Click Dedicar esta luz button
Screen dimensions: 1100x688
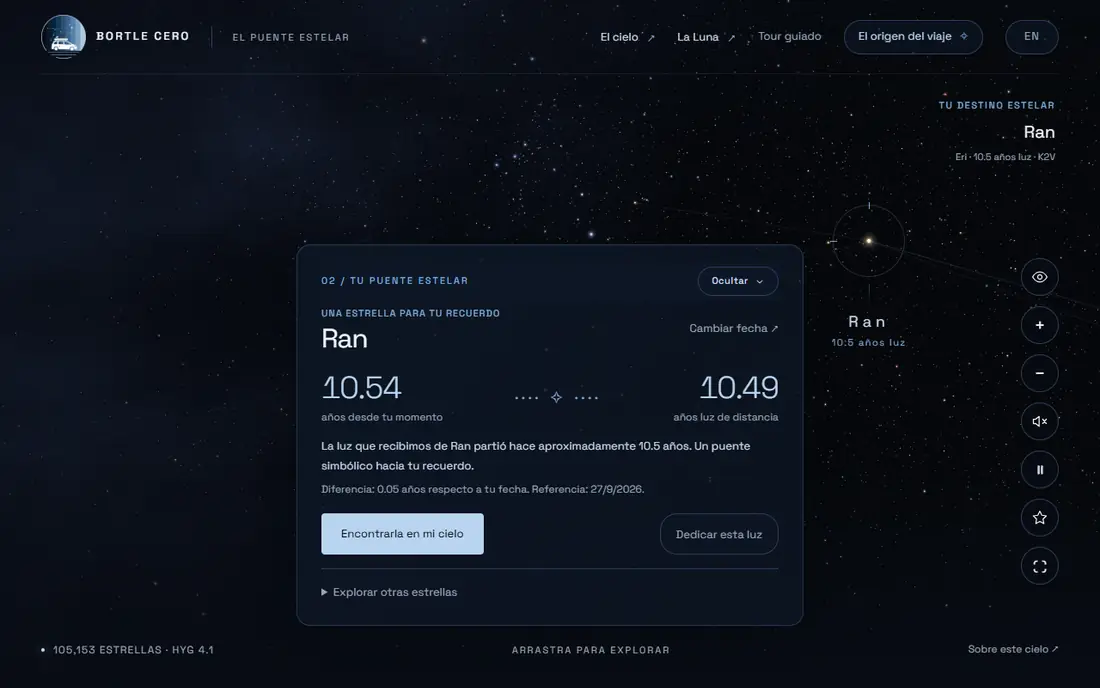click(x=718, y=534)
